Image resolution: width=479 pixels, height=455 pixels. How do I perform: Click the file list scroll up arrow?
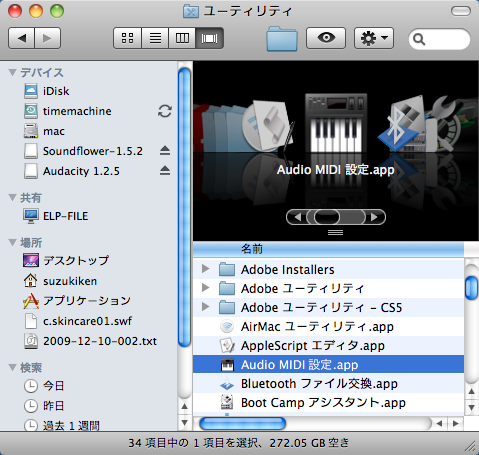point(471,392)
